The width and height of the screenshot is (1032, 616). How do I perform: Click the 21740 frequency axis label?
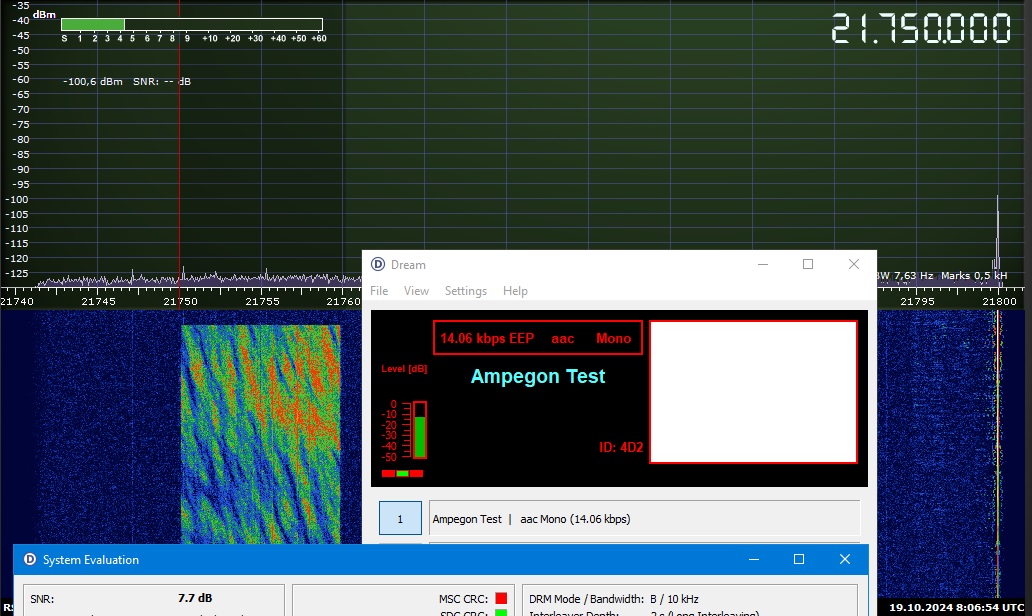pos(16,301)
